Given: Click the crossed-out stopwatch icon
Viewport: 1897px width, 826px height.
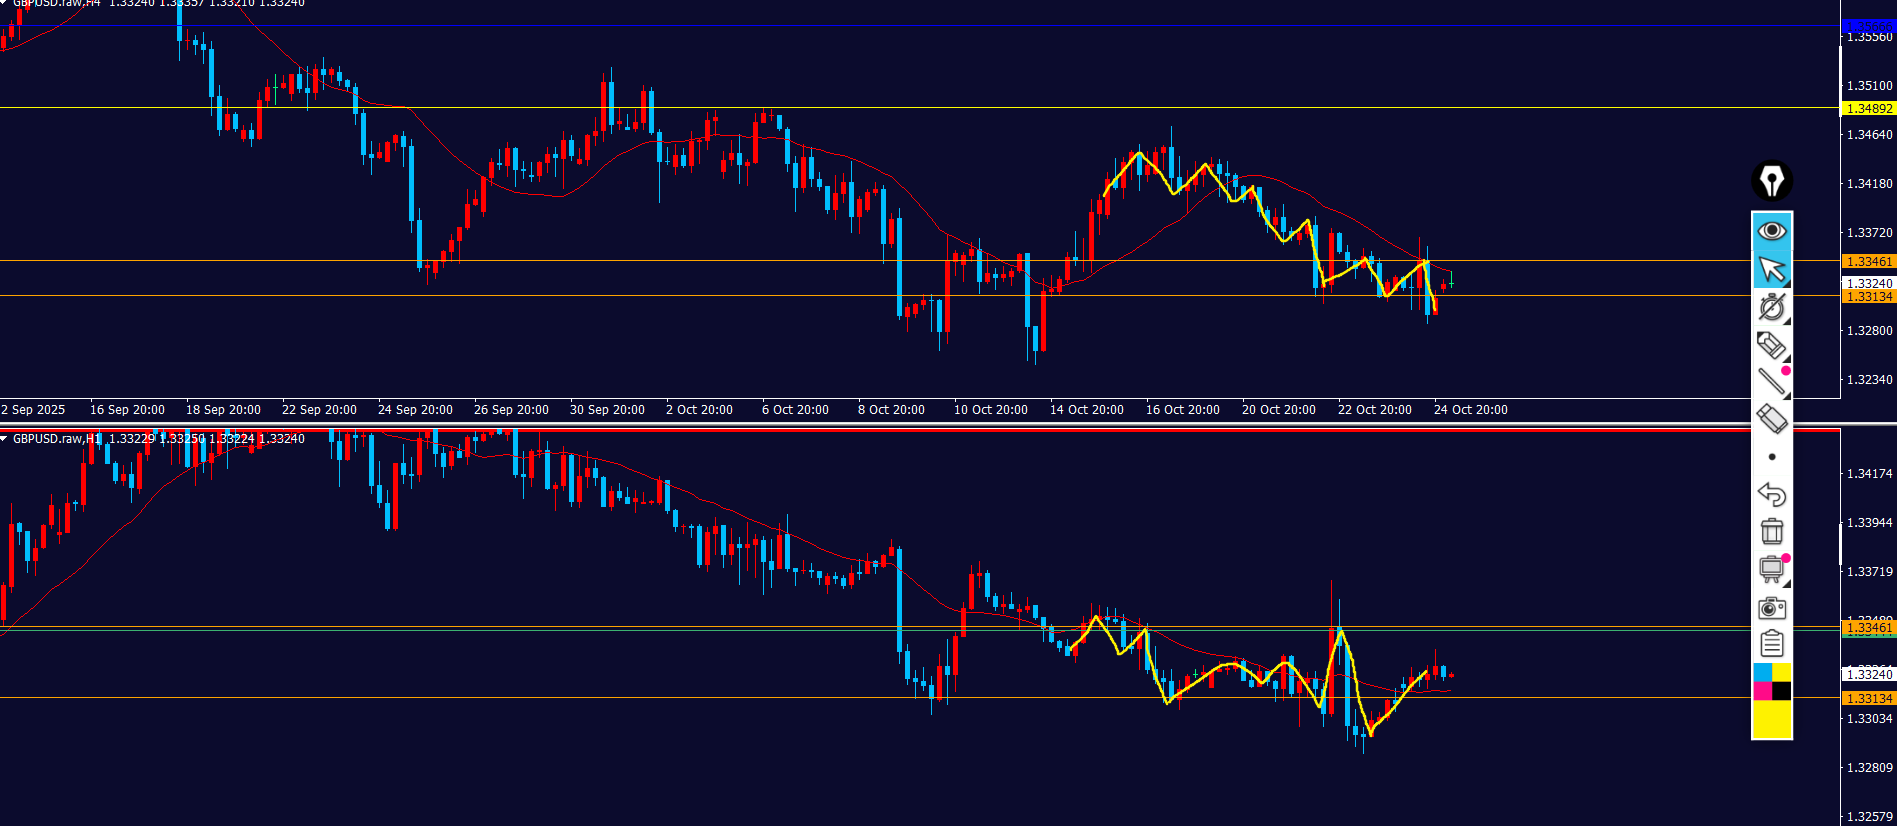Looking at the screenshot, I should [x=1771, y=307].
